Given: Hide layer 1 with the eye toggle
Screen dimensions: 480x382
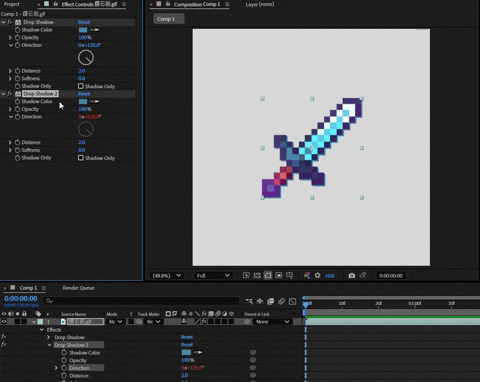Looking at the screenshot, I should coord(4,322).
